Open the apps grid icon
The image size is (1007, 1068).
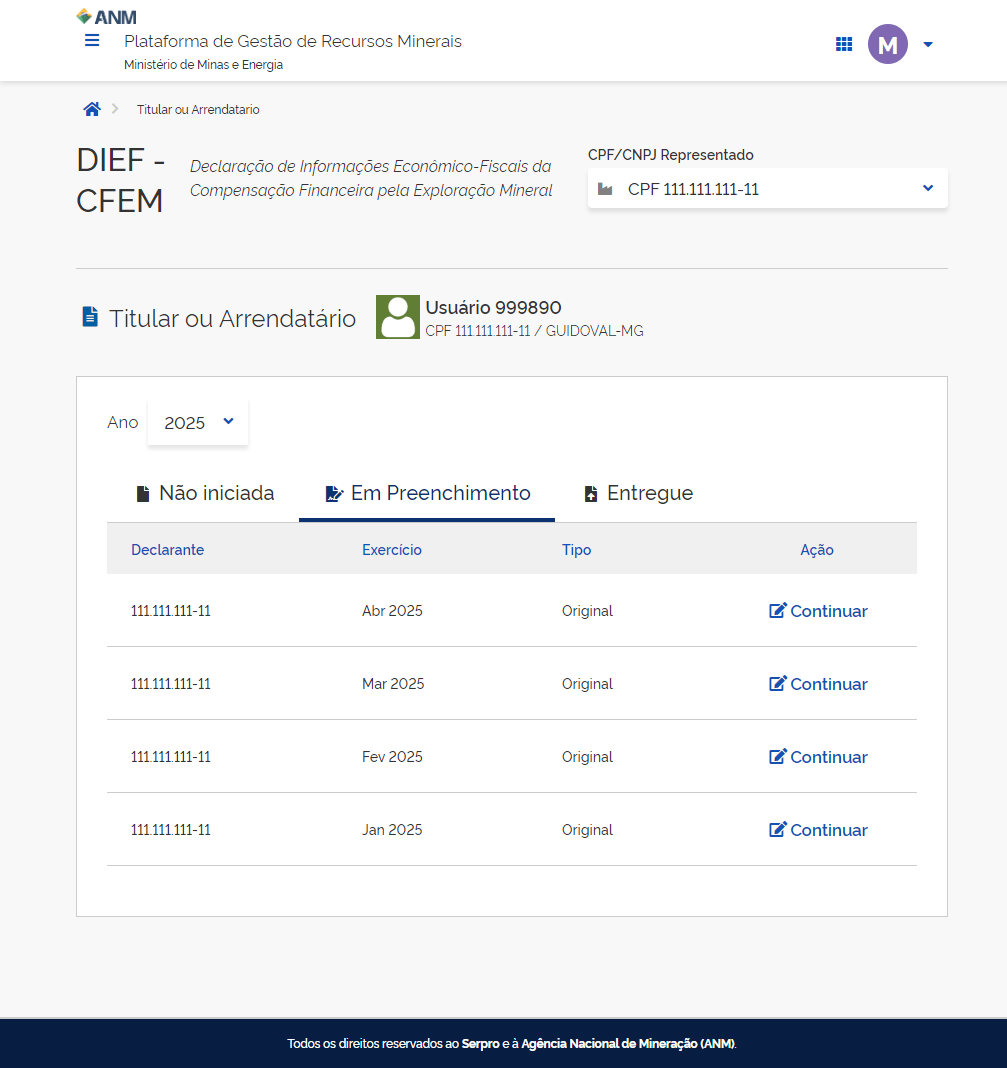[843, 44]
